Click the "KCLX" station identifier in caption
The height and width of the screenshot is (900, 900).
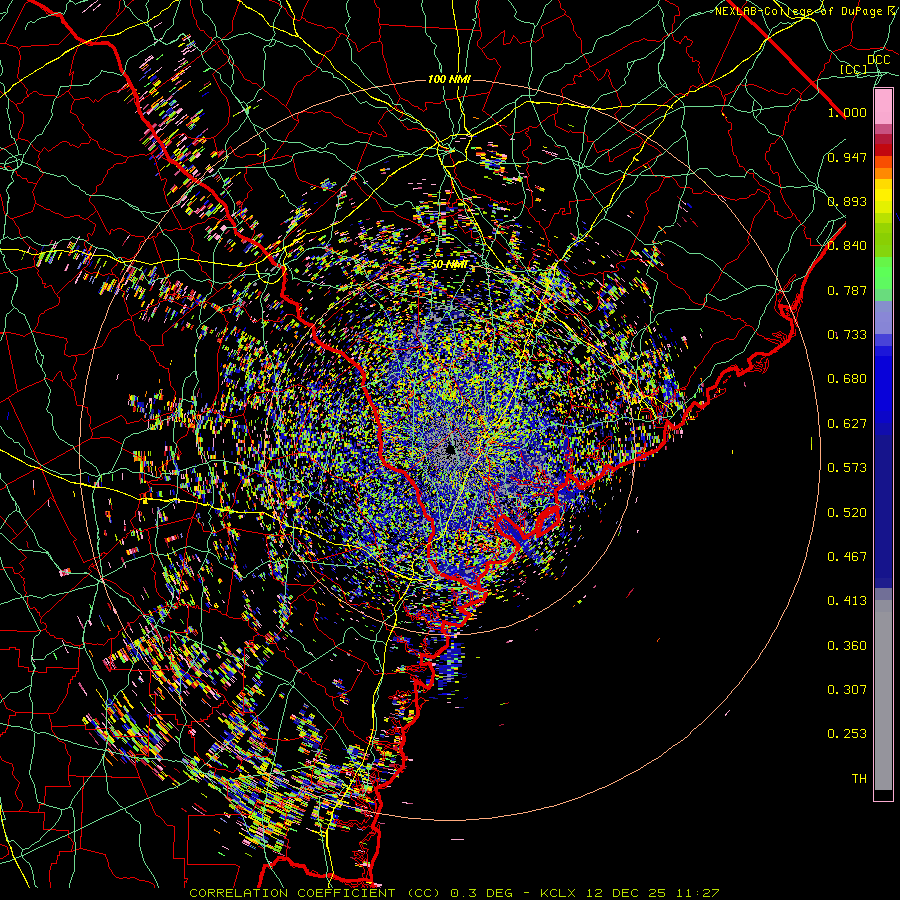[x=557, y=893]
